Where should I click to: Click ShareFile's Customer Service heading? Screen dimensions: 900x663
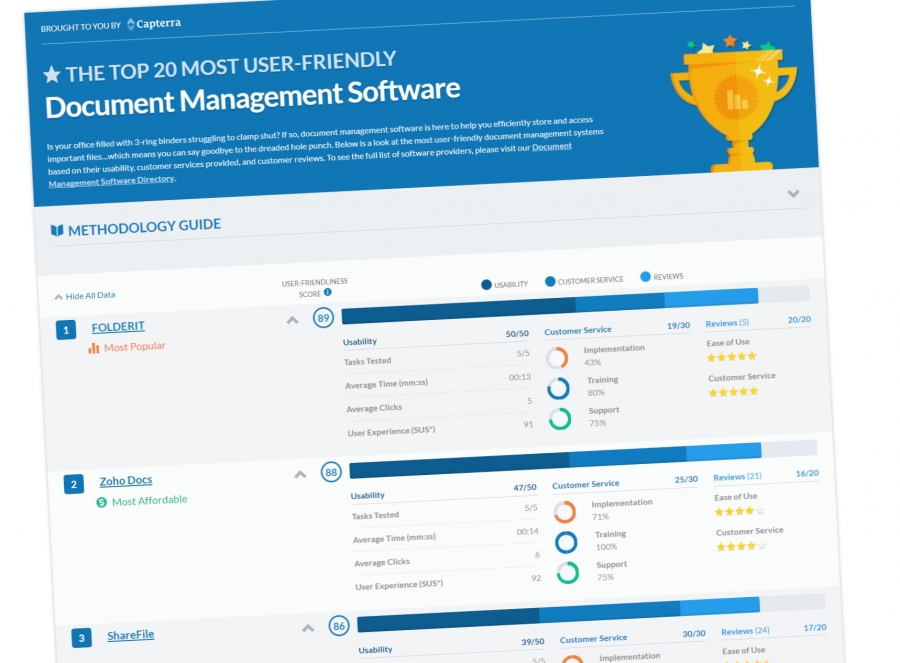(x=593, y=639)
